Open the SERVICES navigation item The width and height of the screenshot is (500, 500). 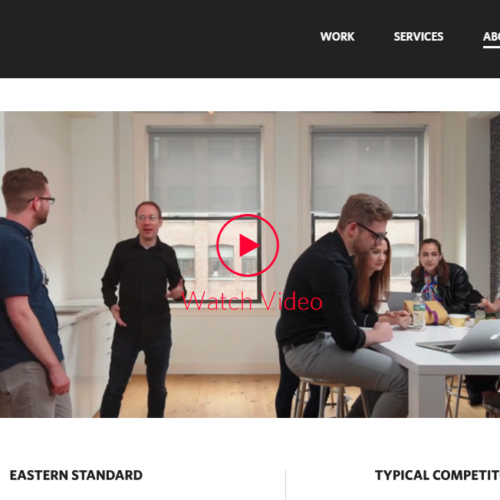[418, 37]
